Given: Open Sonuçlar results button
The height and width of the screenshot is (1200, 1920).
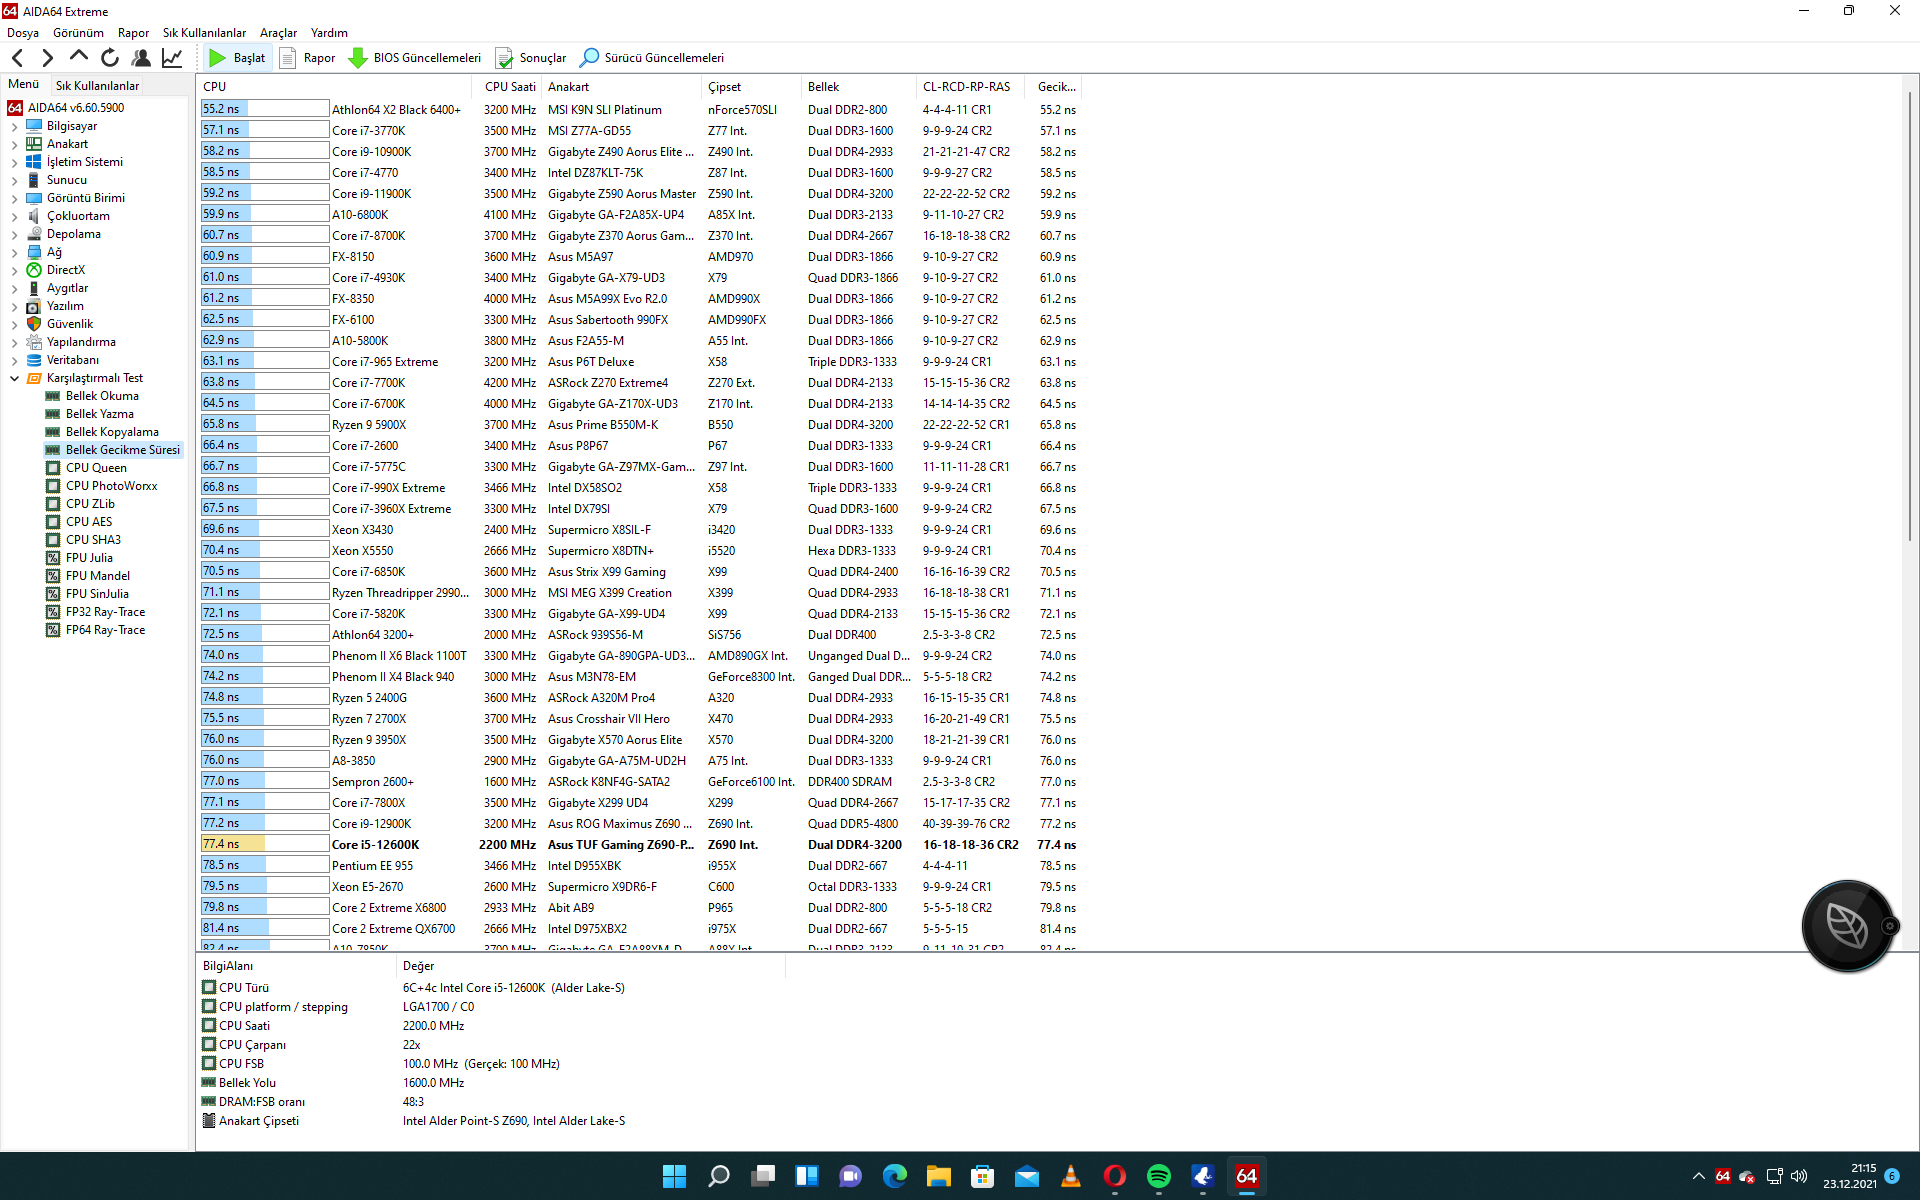Looking at the screenshot, I should 531,58.
